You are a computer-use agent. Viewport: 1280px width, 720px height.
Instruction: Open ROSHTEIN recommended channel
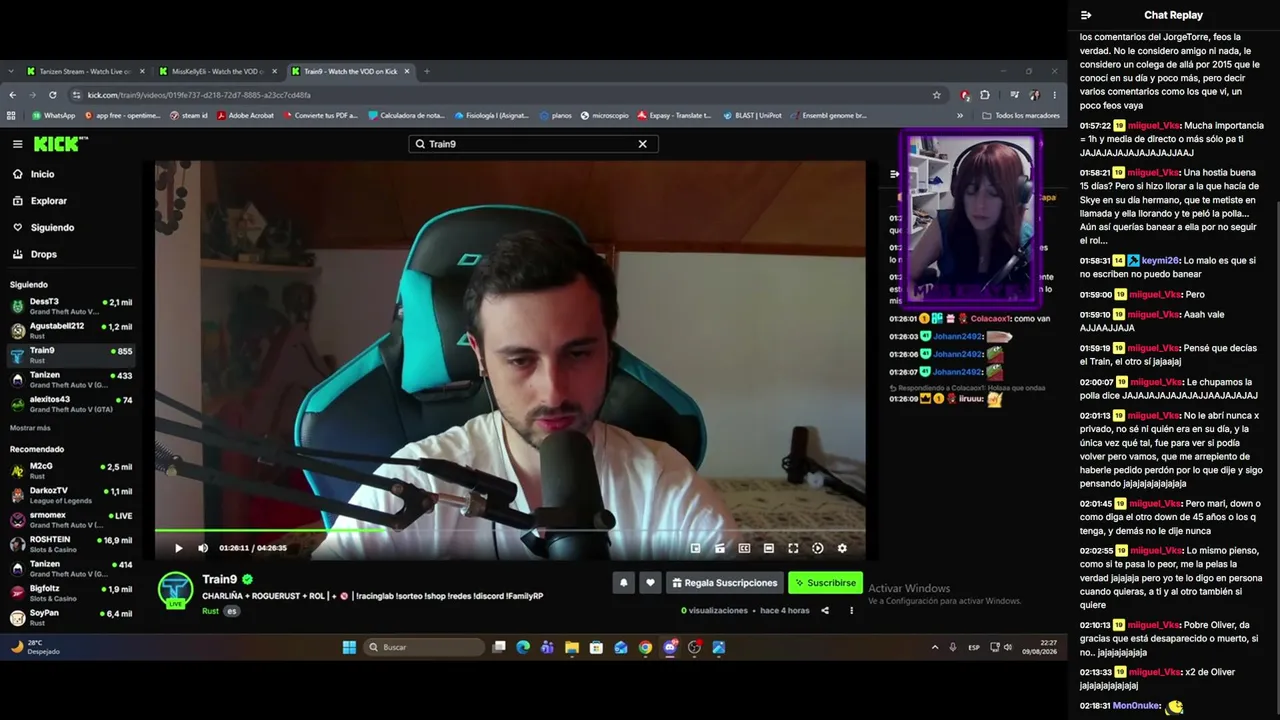pyautogui.click(x=70, y=544)
